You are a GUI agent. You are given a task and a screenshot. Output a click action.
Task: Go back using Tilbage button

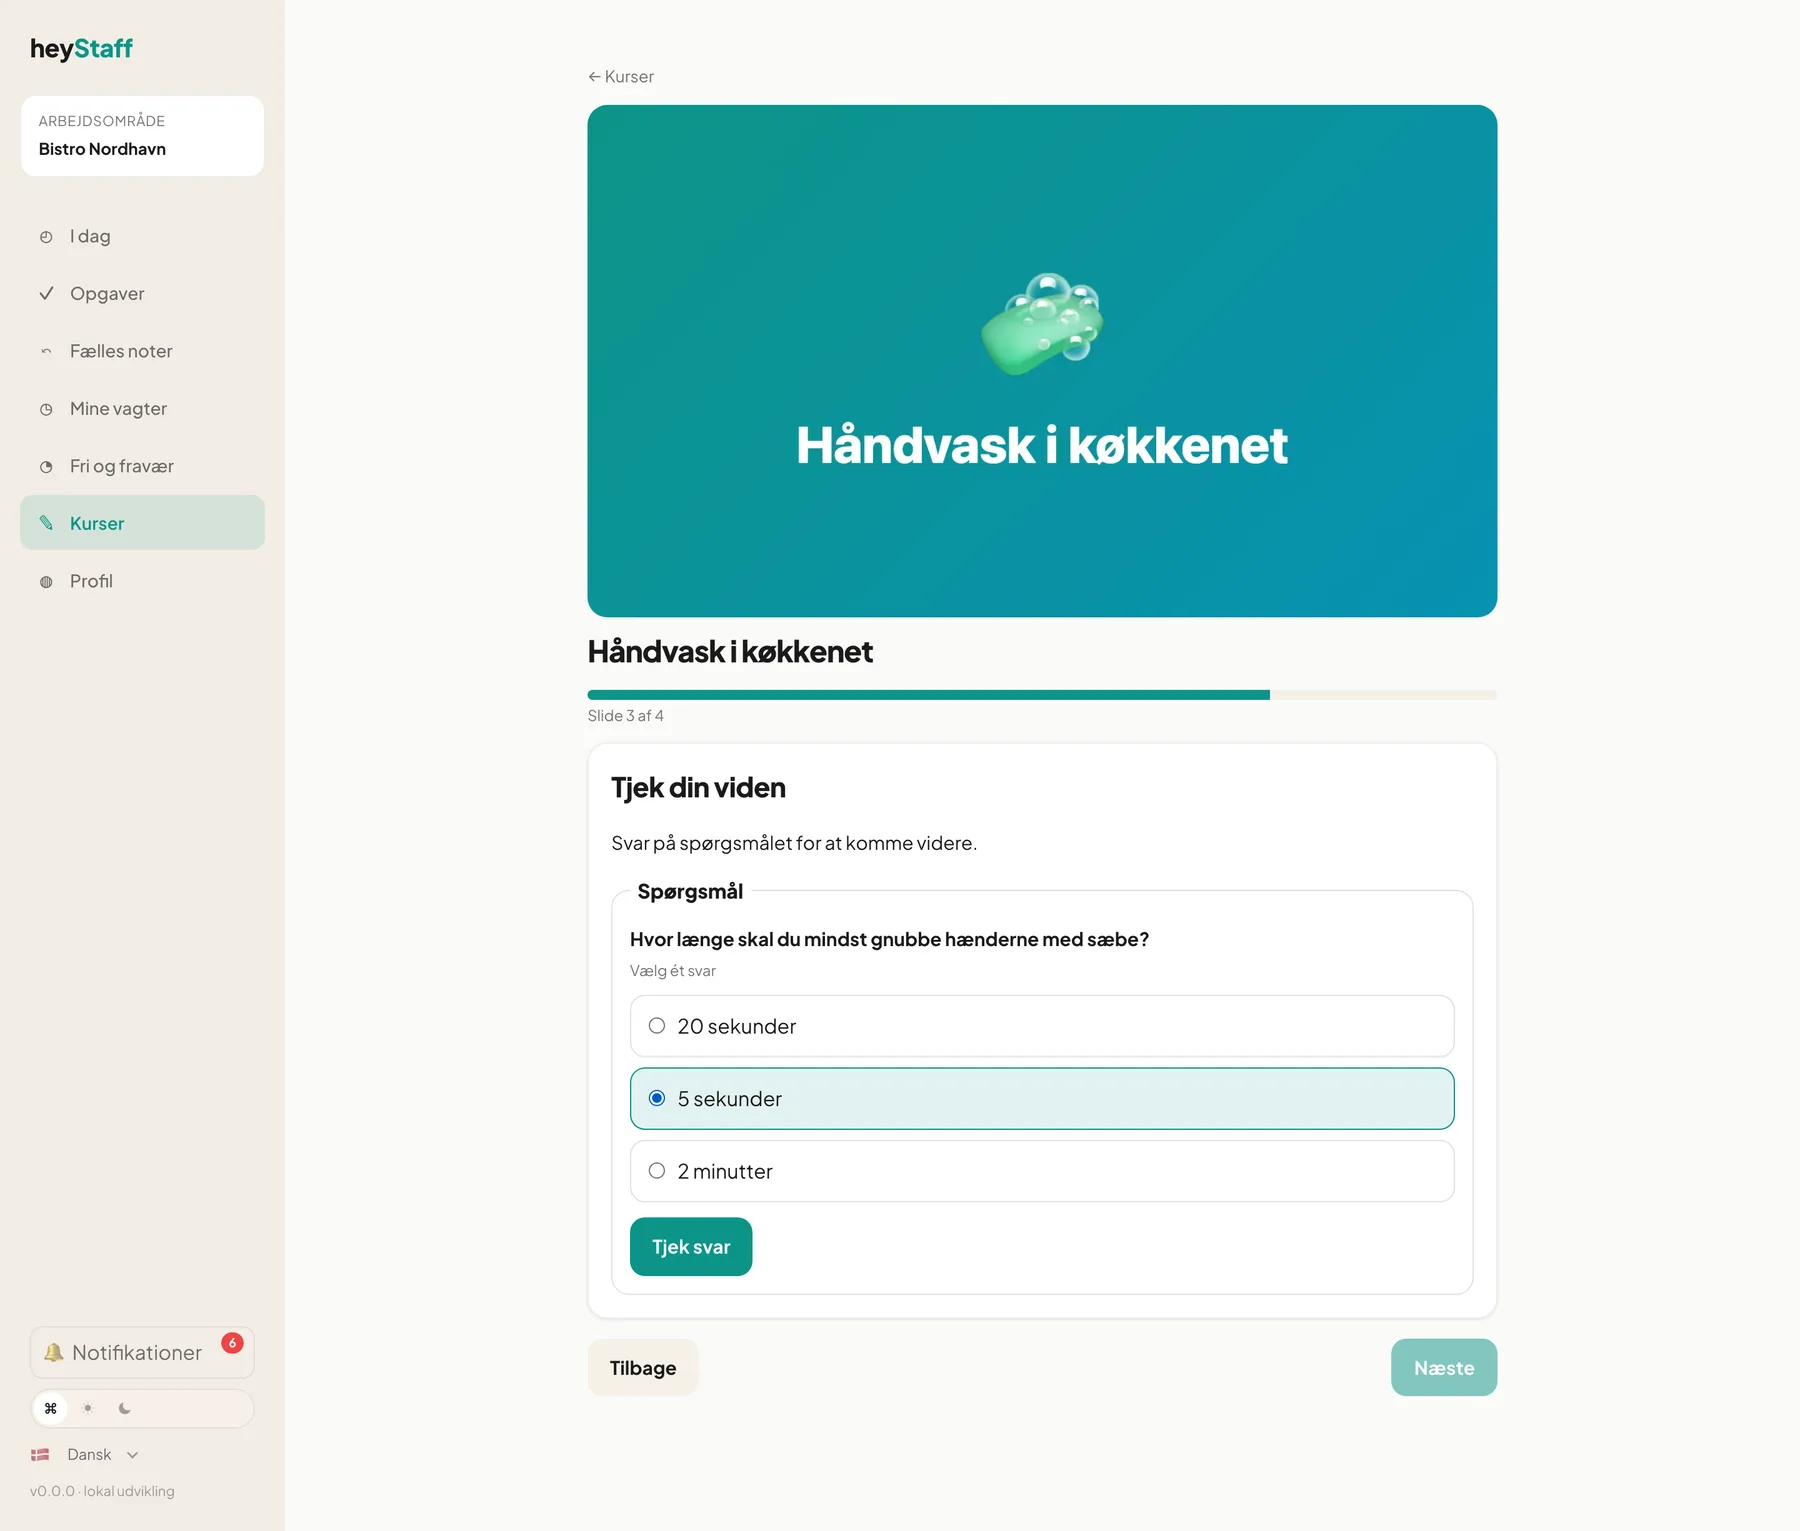[x=643, y=1368]
